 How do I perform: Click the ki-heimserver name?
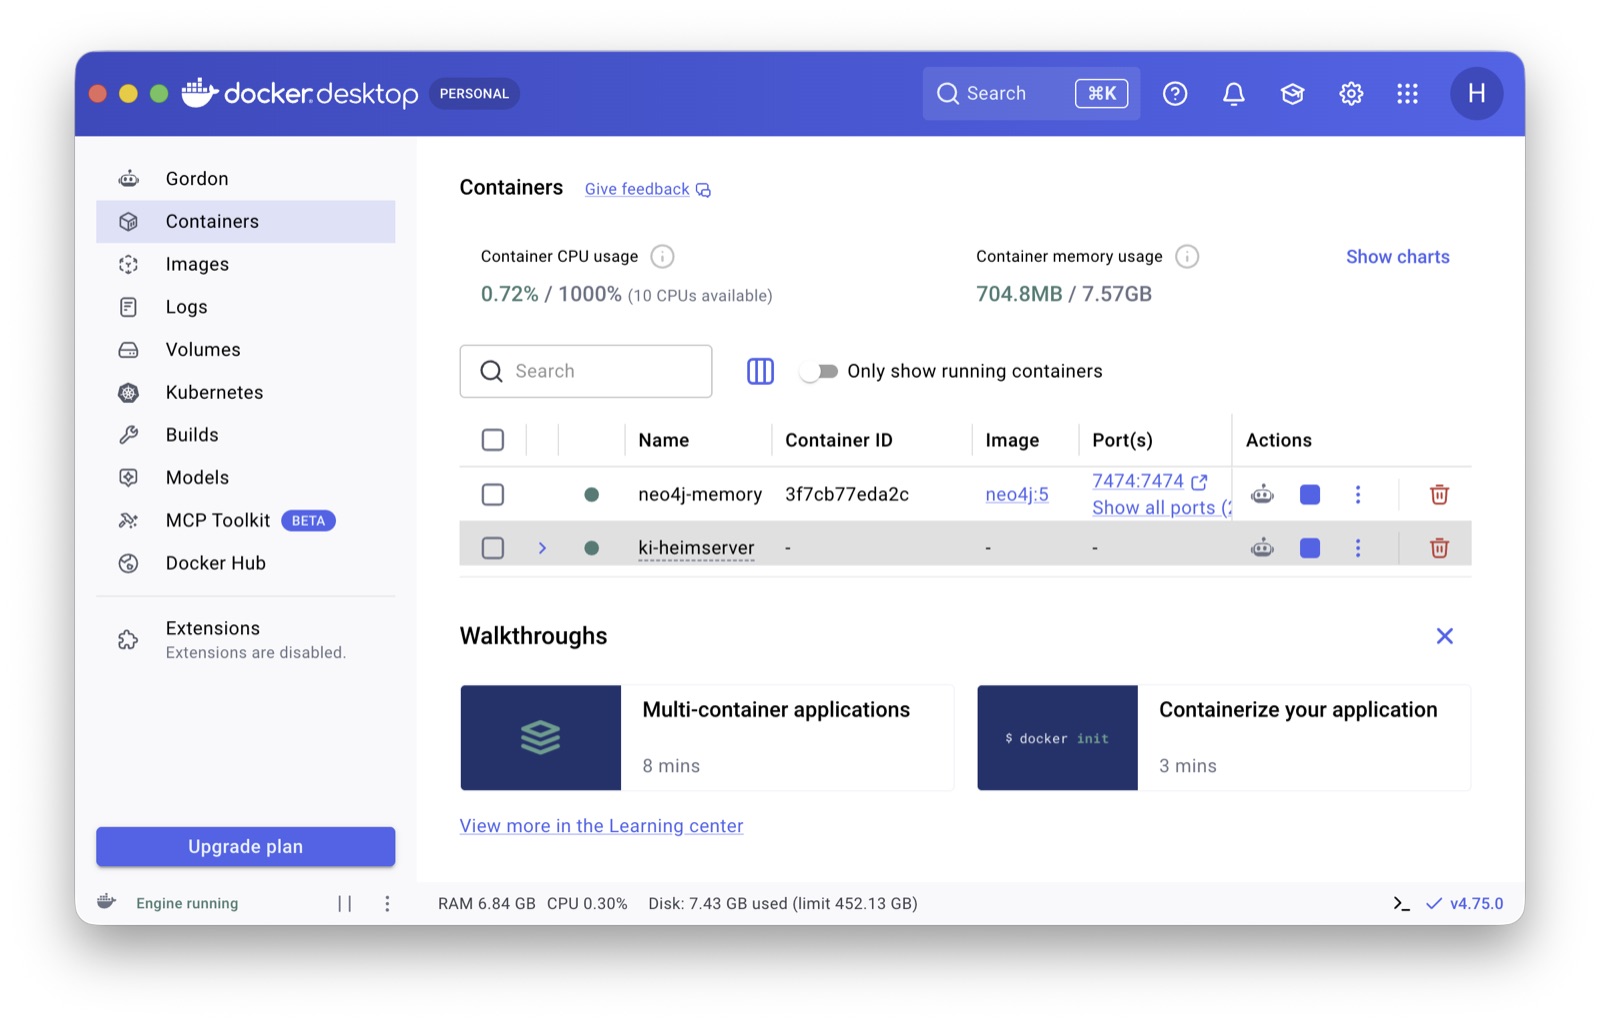pos(696,548)
